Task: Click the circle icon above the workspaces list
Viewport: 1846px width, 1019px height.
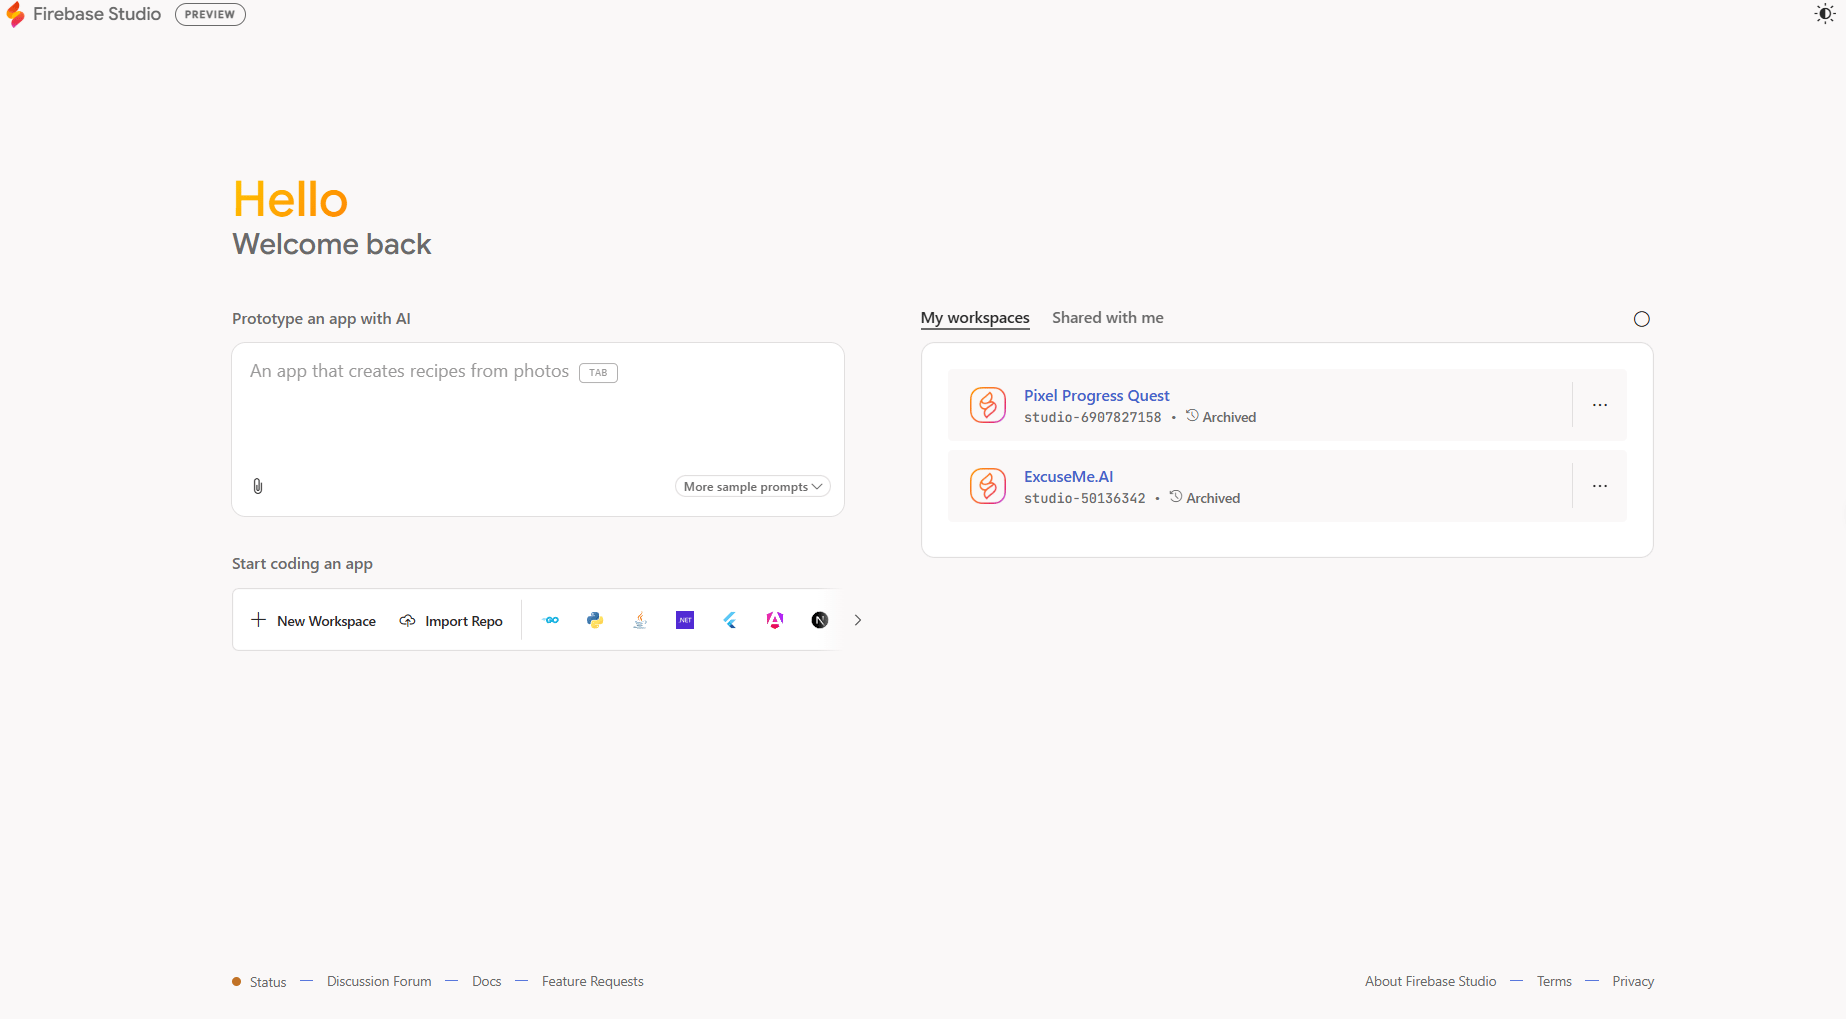Action: [1641, 319]
